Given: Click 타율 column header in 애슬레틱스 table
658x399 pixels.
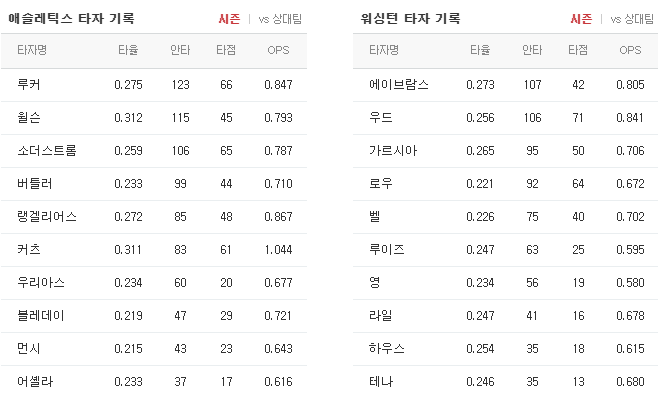Looking at the screenshot, I should pos(128,50).
